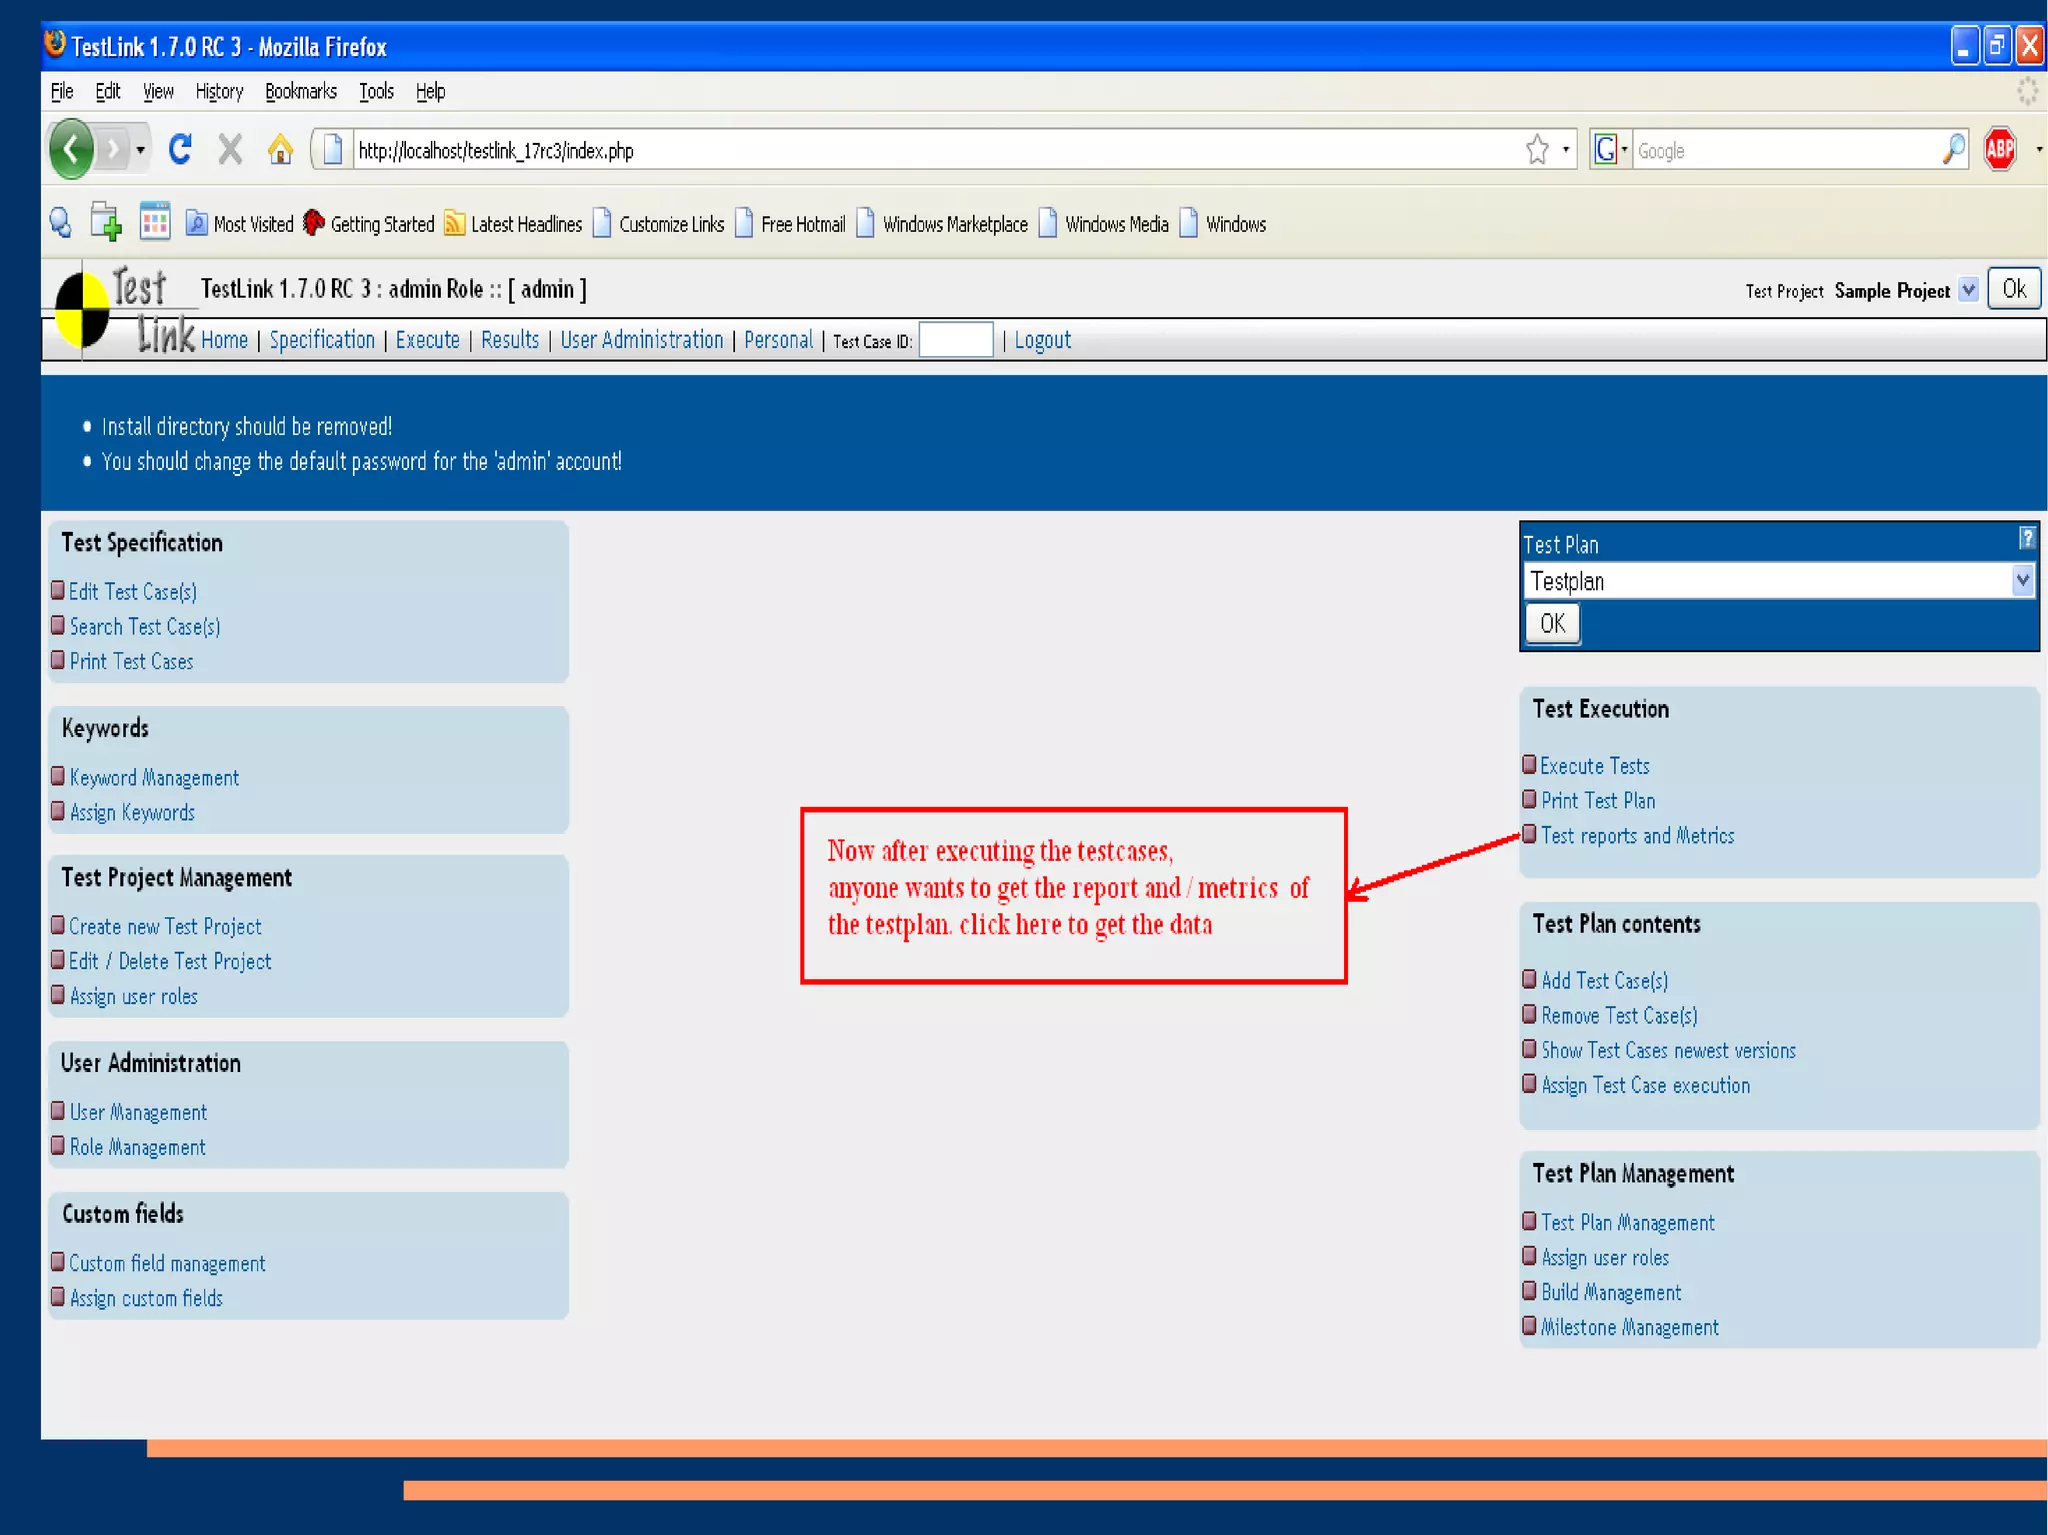The width and height of the screenshot is (2048, 1535).
Task: Click the TestLink logo
Action: click(124, 312)
